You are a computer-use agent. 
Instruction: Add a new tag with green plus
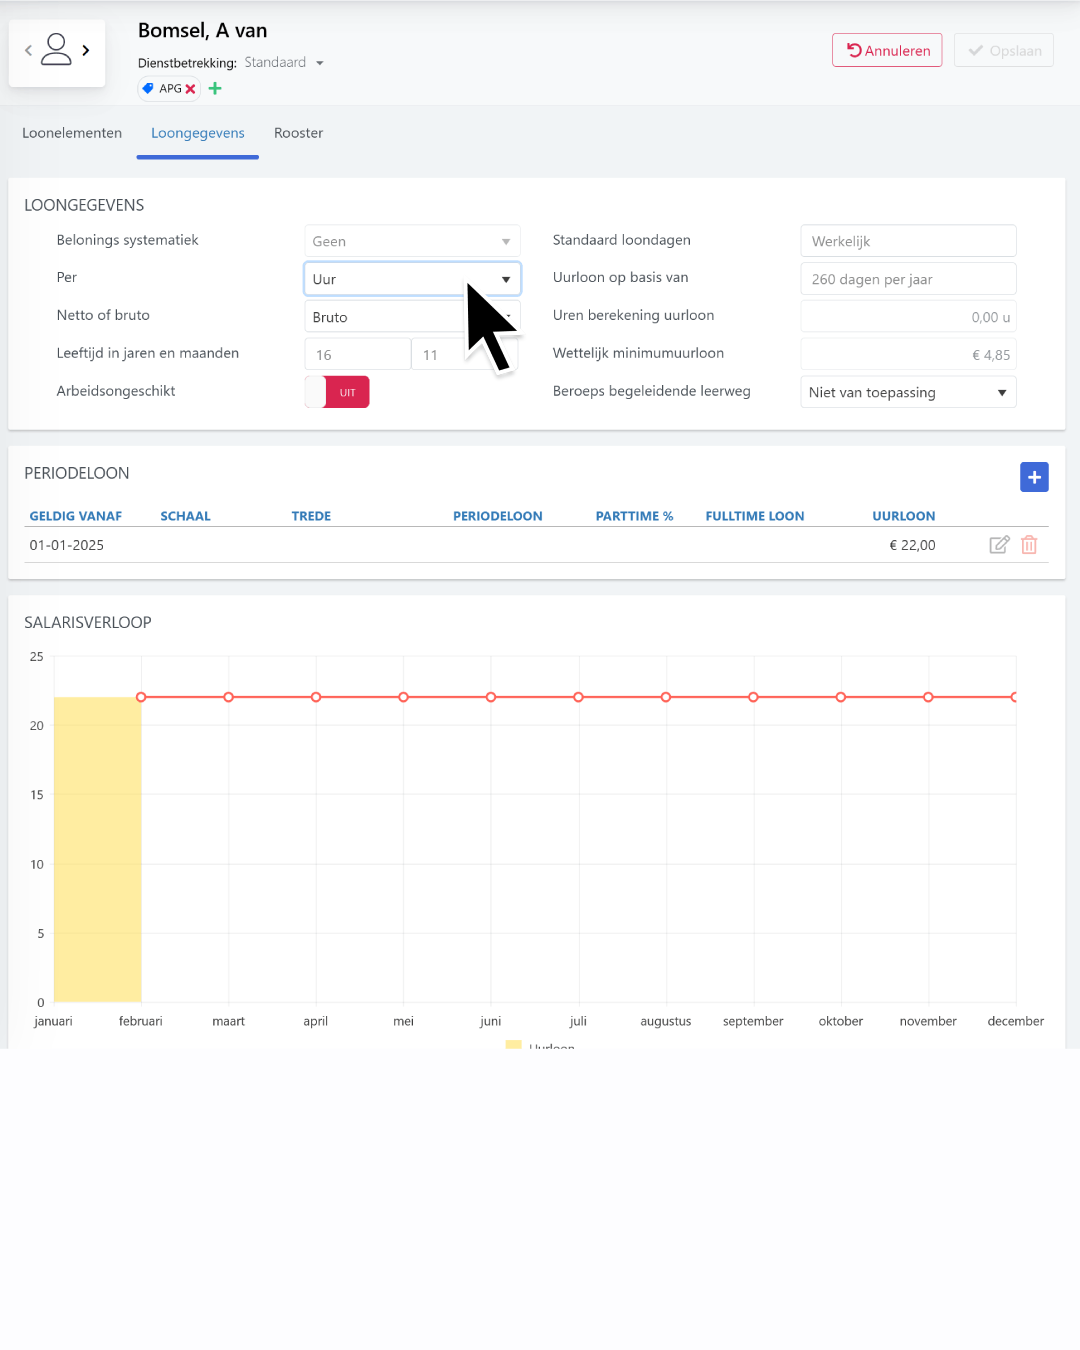pos(215,89)
